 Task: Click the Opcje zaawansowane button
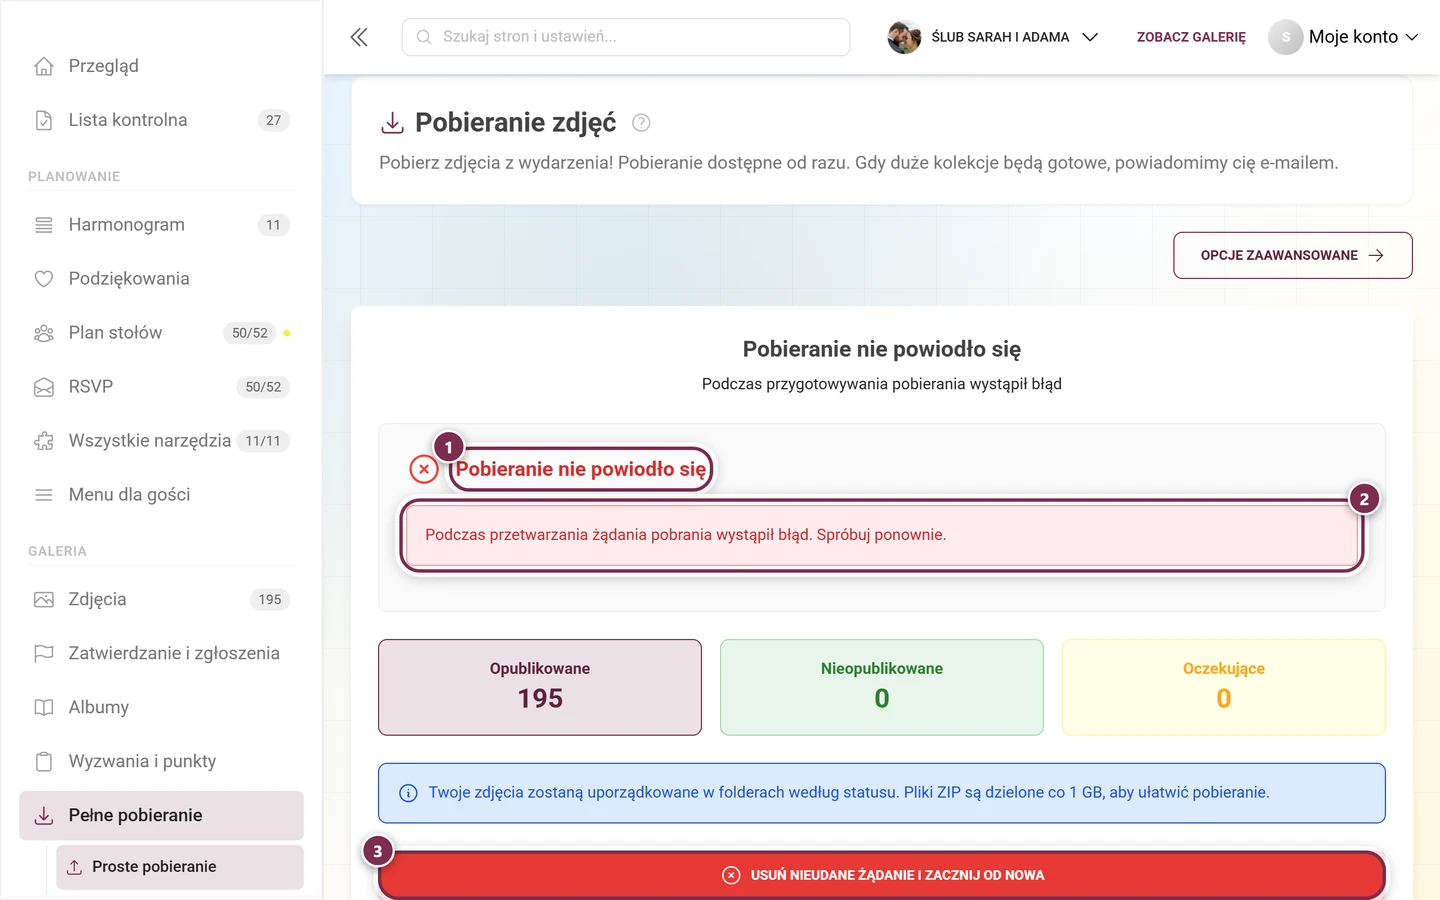click(1292, 255)
